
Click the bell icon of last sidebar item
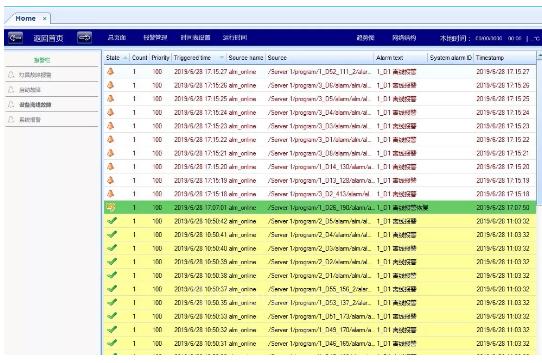pyautogui.click(x=11, y=120)
